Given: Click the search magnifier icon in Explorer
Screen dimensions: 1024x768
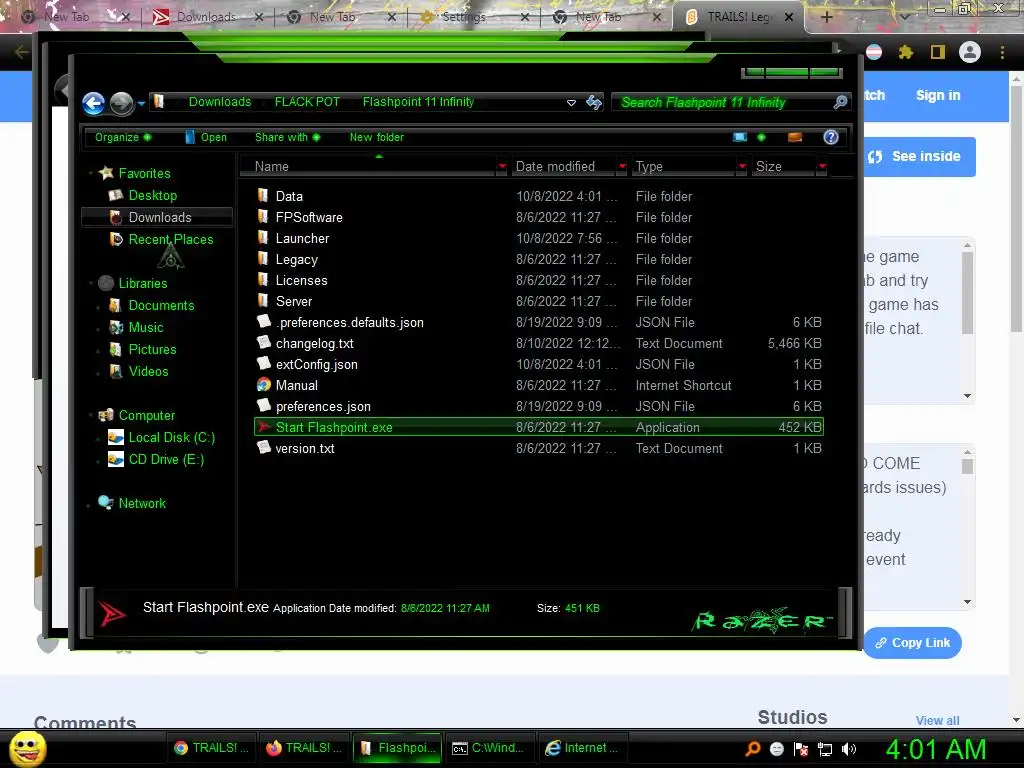Looking at the screenshot, I should (x=840, y=102).
